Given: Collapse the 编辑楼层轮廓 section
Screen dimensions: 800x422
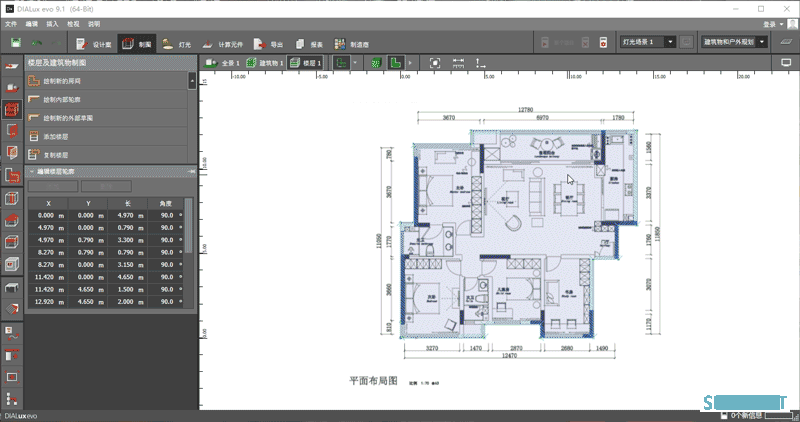Looking at the screenshot, I should (32, 171).
